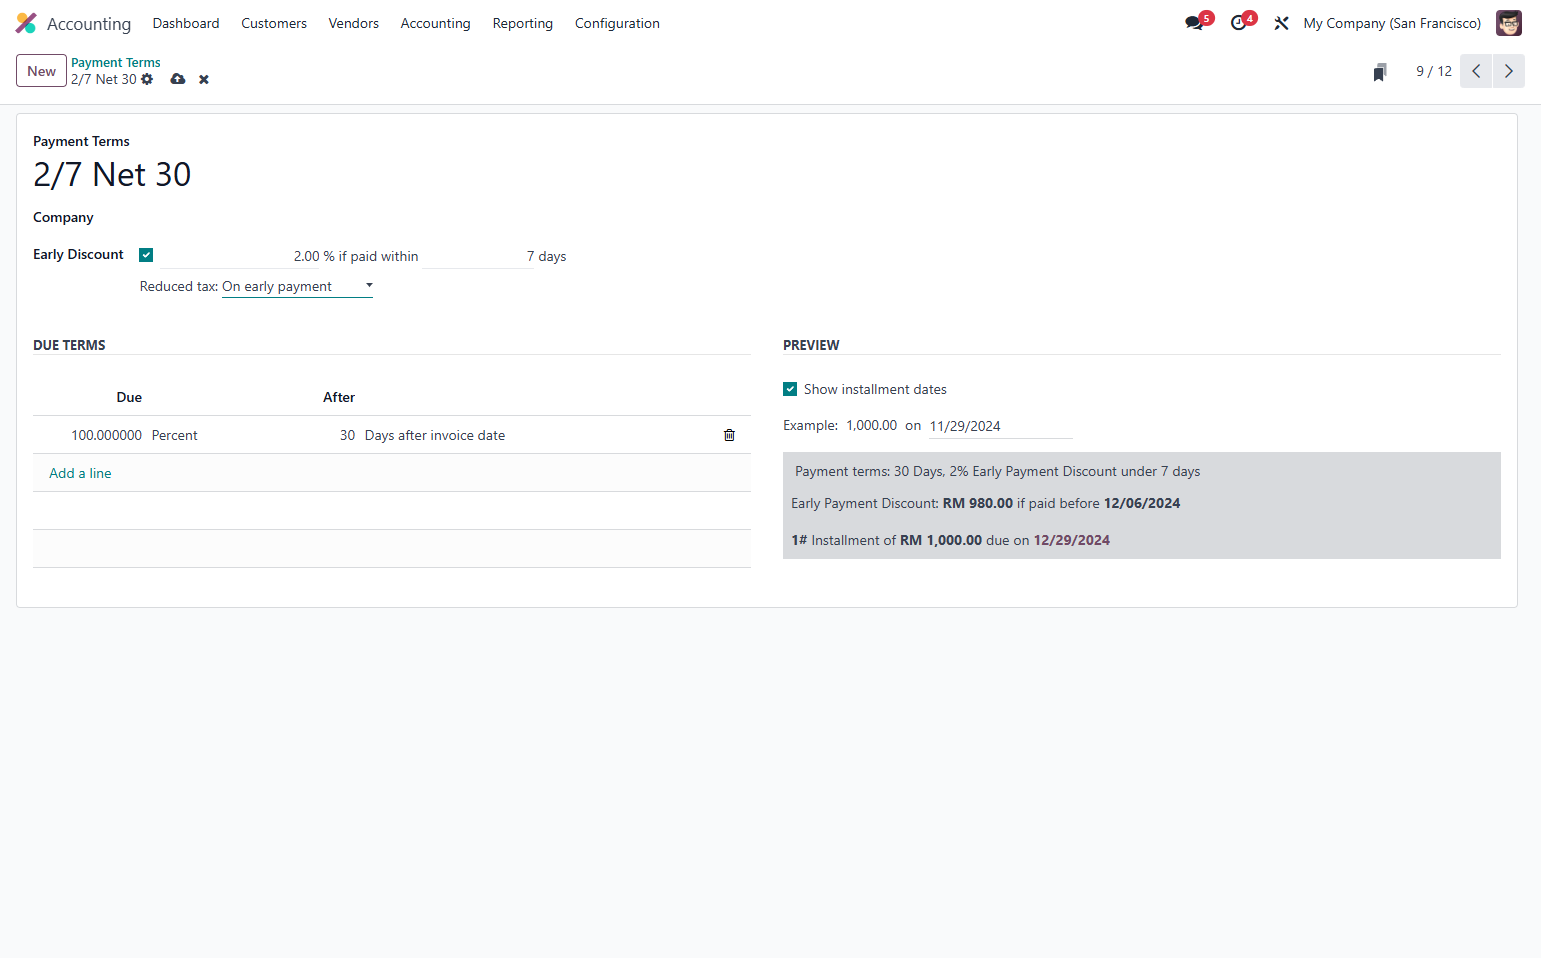Viewport: 1541px width, 958px height.
Task: Open the Customers menu
Action: [x=274, y=23]
